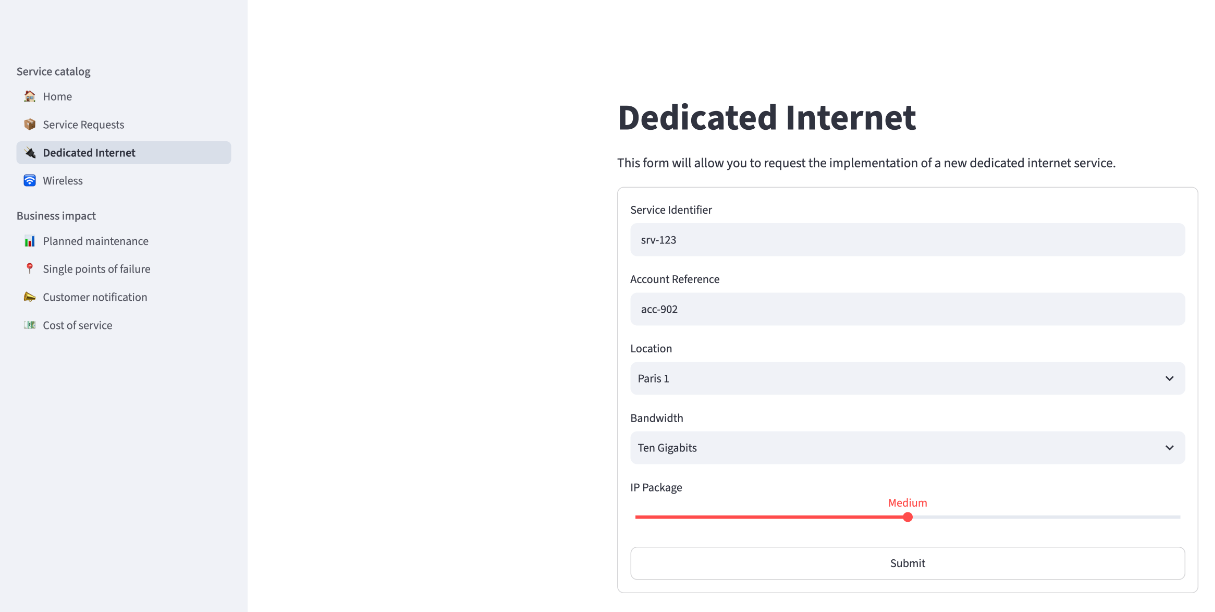The image size is (1215, 612).
Task: Click the Service Identifier input field
Action: coord(907,240)
